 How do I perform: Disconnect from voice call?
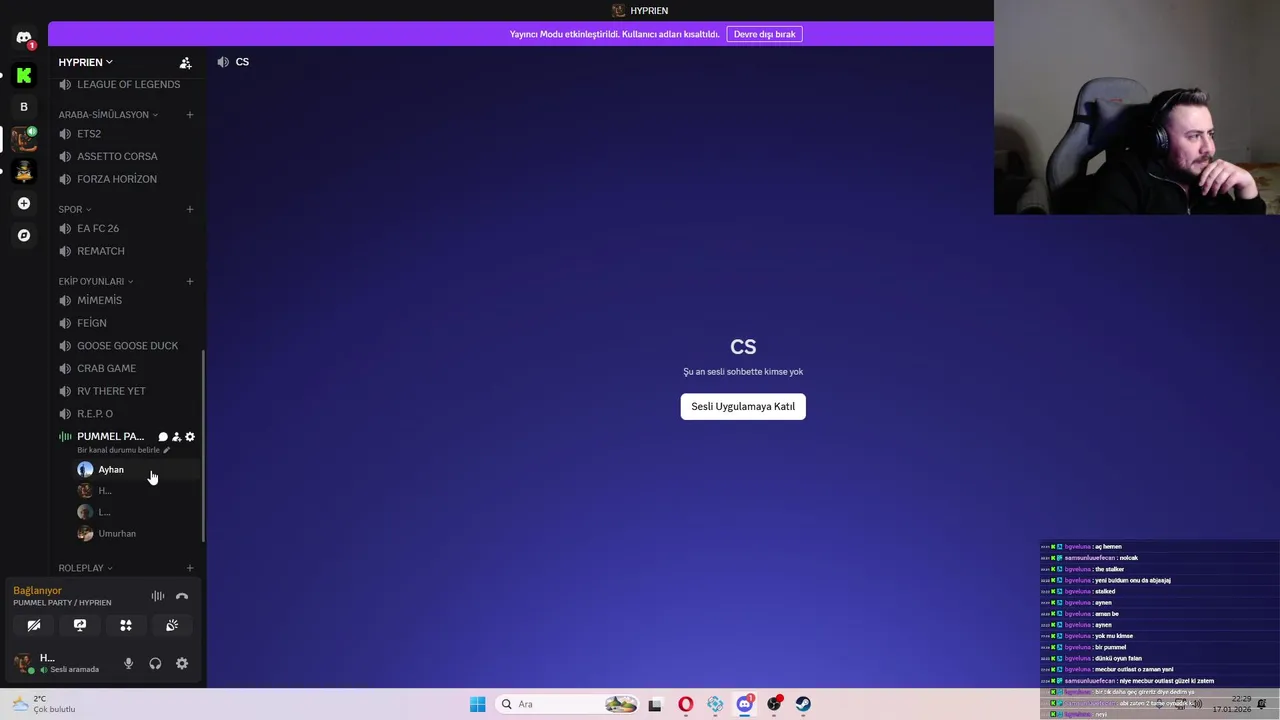click(182, 596)
